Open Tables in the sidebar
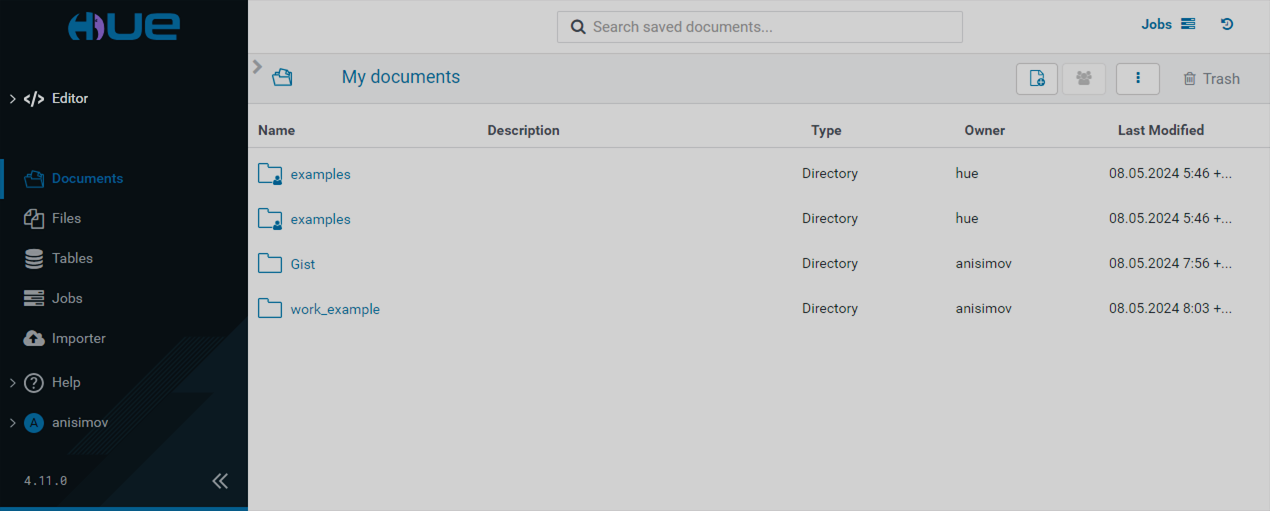 (72, 258)
